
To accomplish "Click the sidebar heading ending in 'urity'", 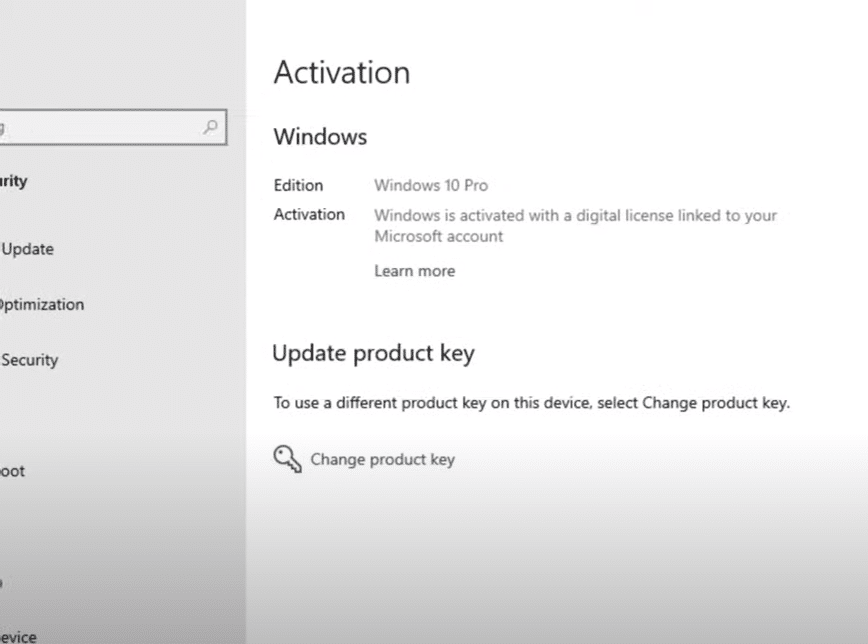I will 13,181.
